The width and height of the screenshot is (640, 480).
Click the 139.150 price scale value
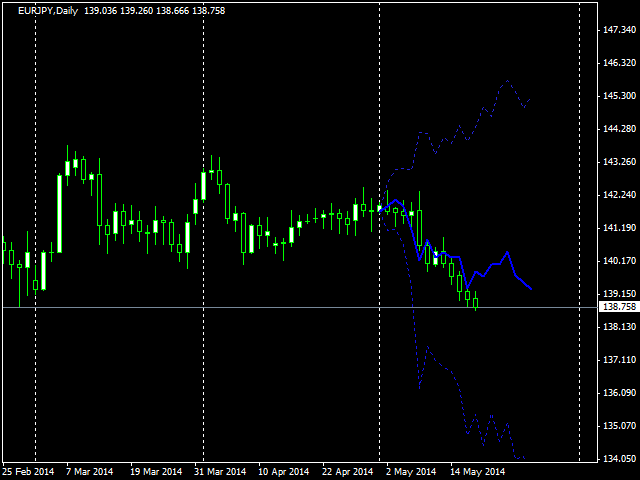619,294
